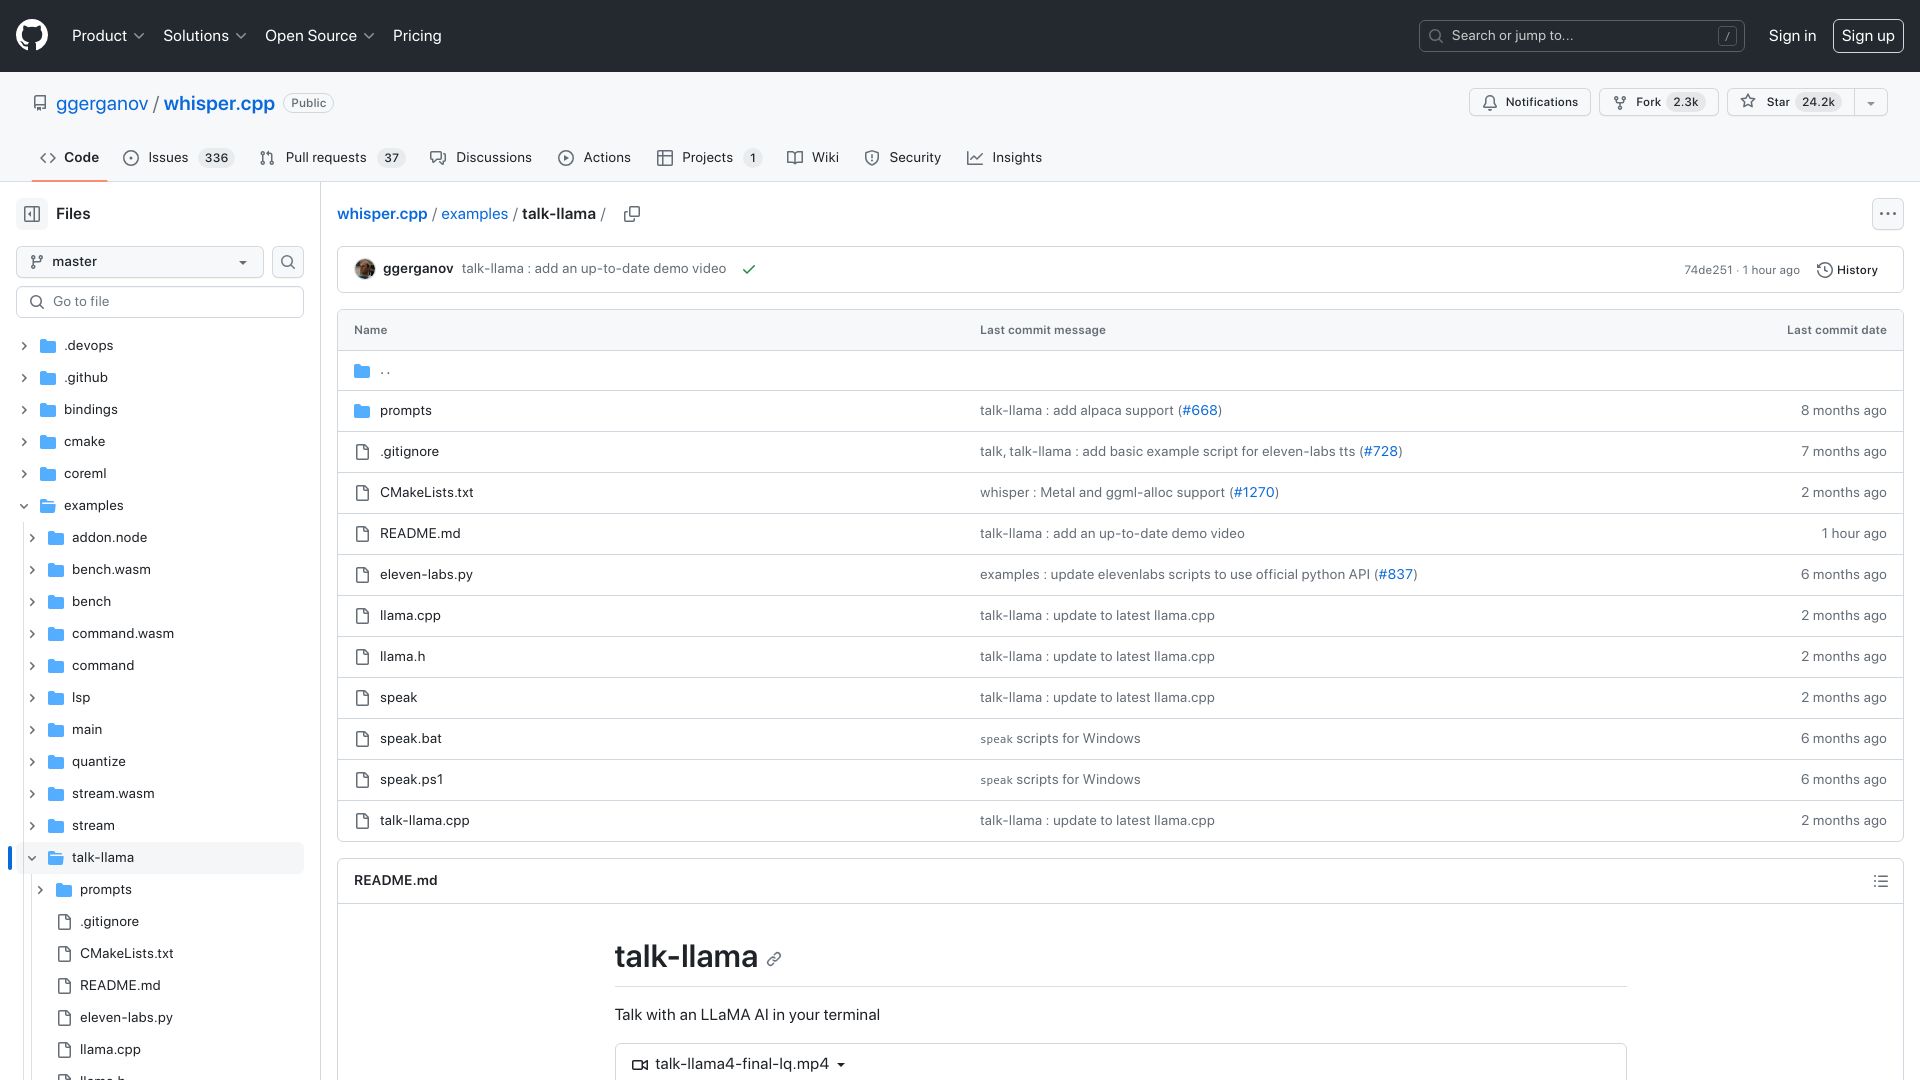
Task: Collapse the talk-llama folder in tree
Action: coord(32,858)
